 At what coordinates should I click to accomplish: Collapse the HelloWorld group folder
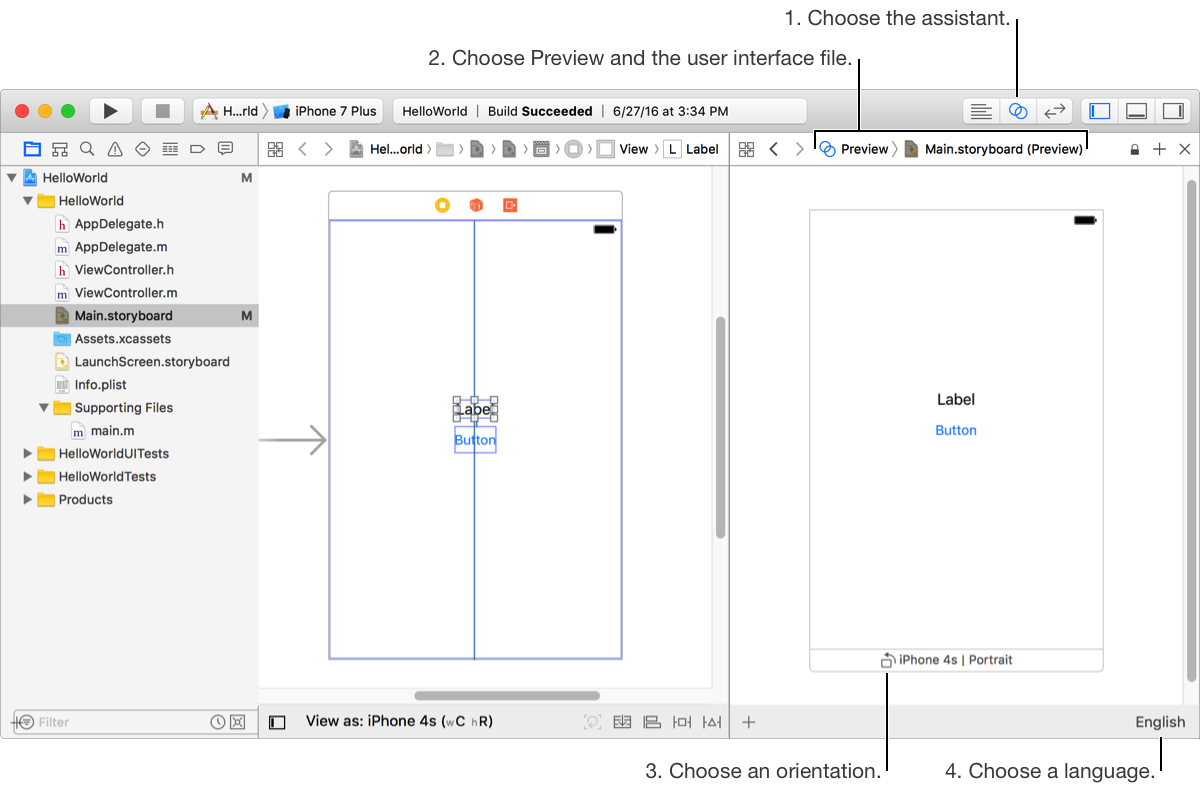click(x=28, y=201)
